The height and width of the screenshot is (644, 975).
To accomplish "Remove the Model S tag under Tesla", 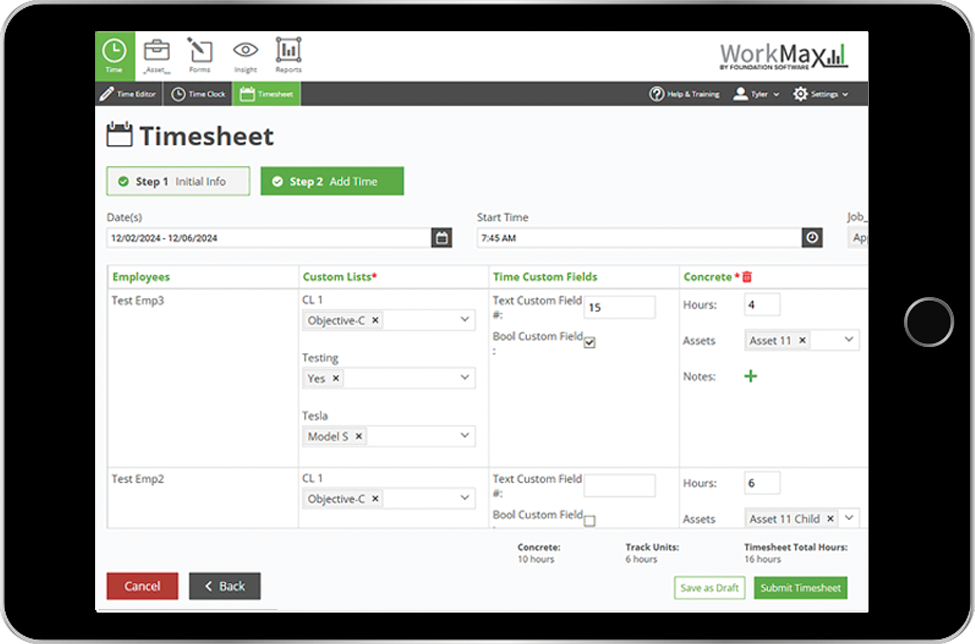I will point(359,436).
